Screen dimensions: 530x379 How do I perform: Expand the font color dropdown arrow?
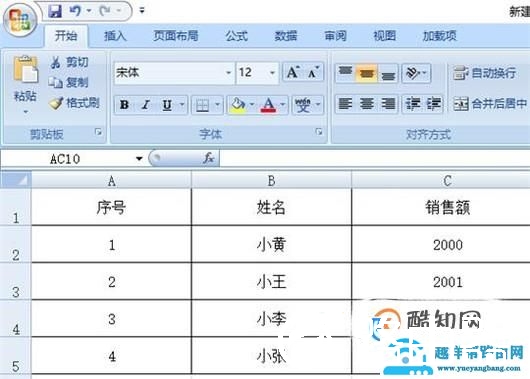283,105
